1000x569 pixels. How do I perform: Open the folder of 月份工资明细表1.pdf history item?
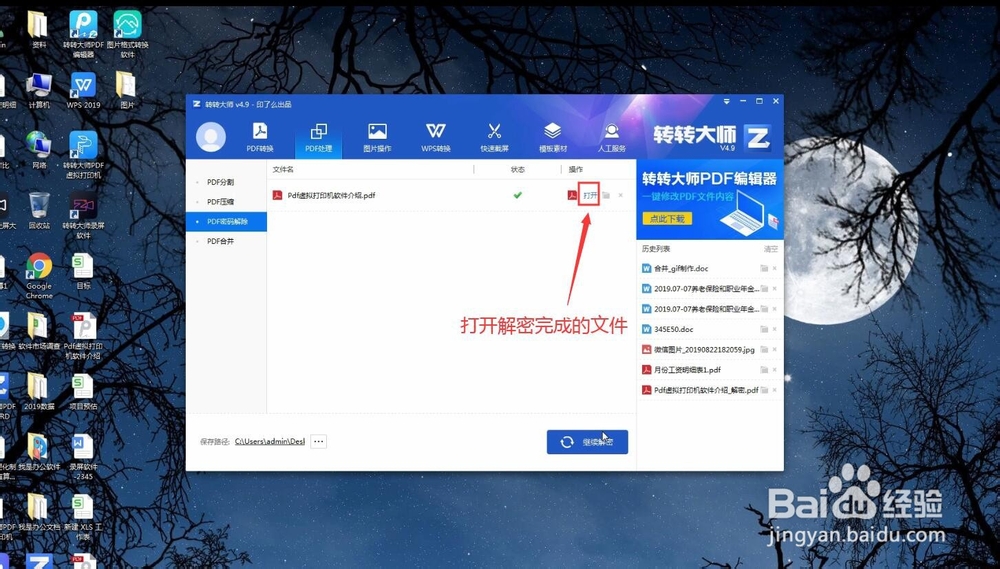pos(763,370)
